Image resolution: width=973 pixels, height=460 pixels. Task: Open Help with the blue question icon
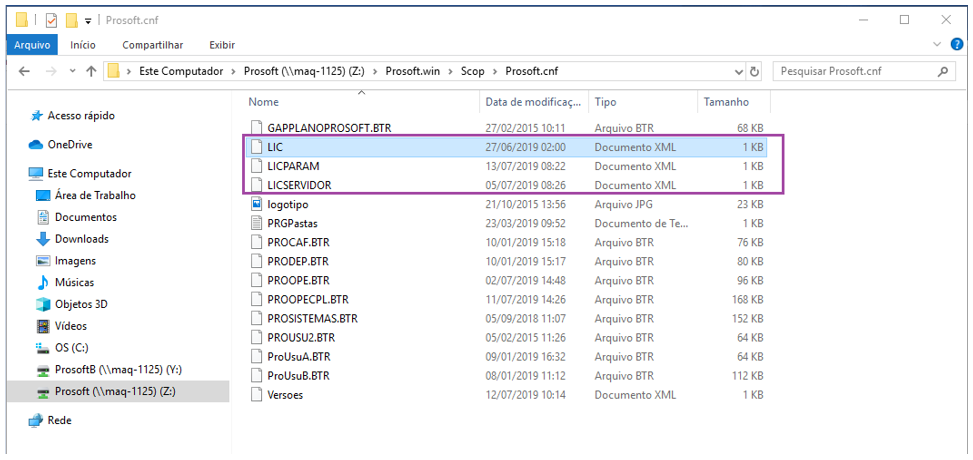coord(957,44)
